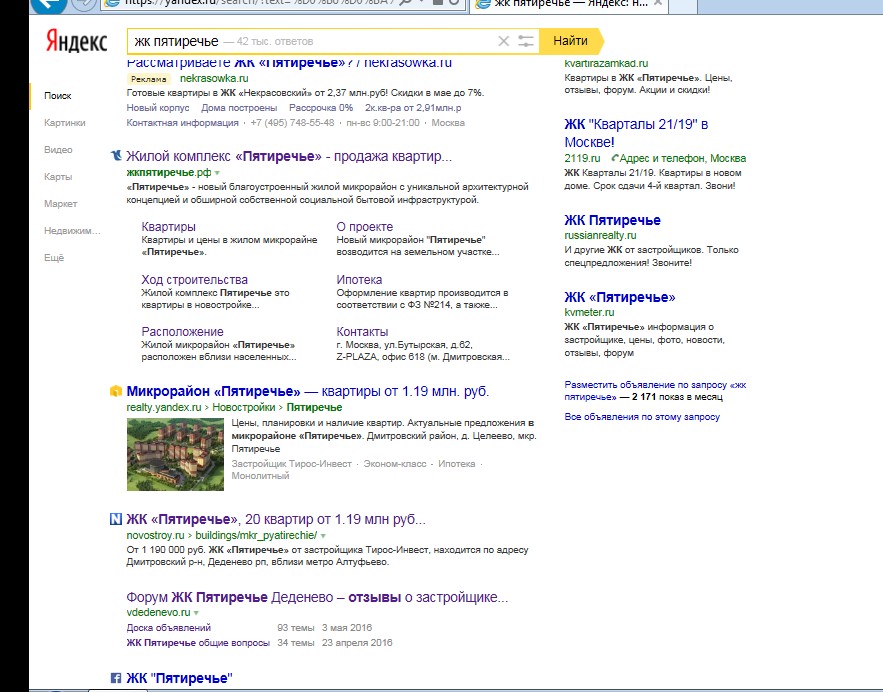Open the nekrasowka.ru ad link
The image size is (883, 692).
(x=214, y=78)
